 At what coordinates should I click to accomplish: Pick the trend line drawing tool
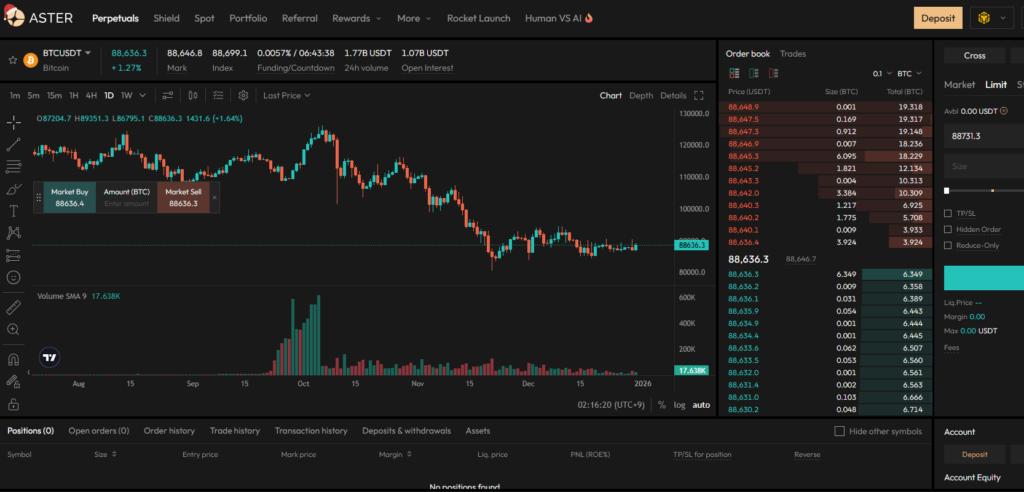click(x=14, y=145)
